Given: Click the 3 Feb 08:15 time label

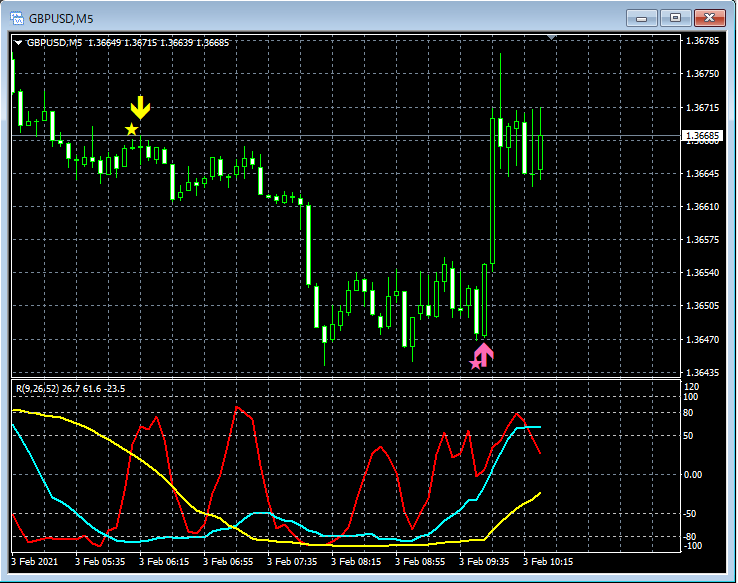Looking at the screenshot, I should [356, 561].
